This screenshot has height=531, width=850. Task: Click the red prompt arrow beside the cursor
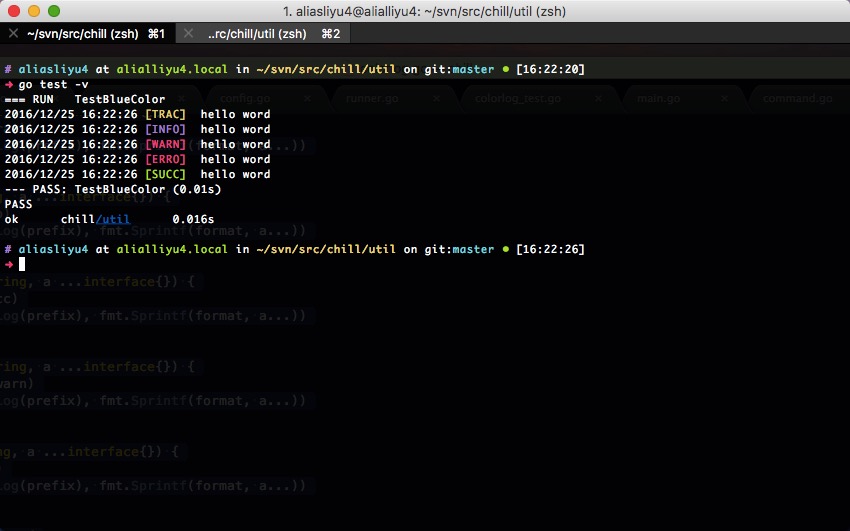point(9,264)
